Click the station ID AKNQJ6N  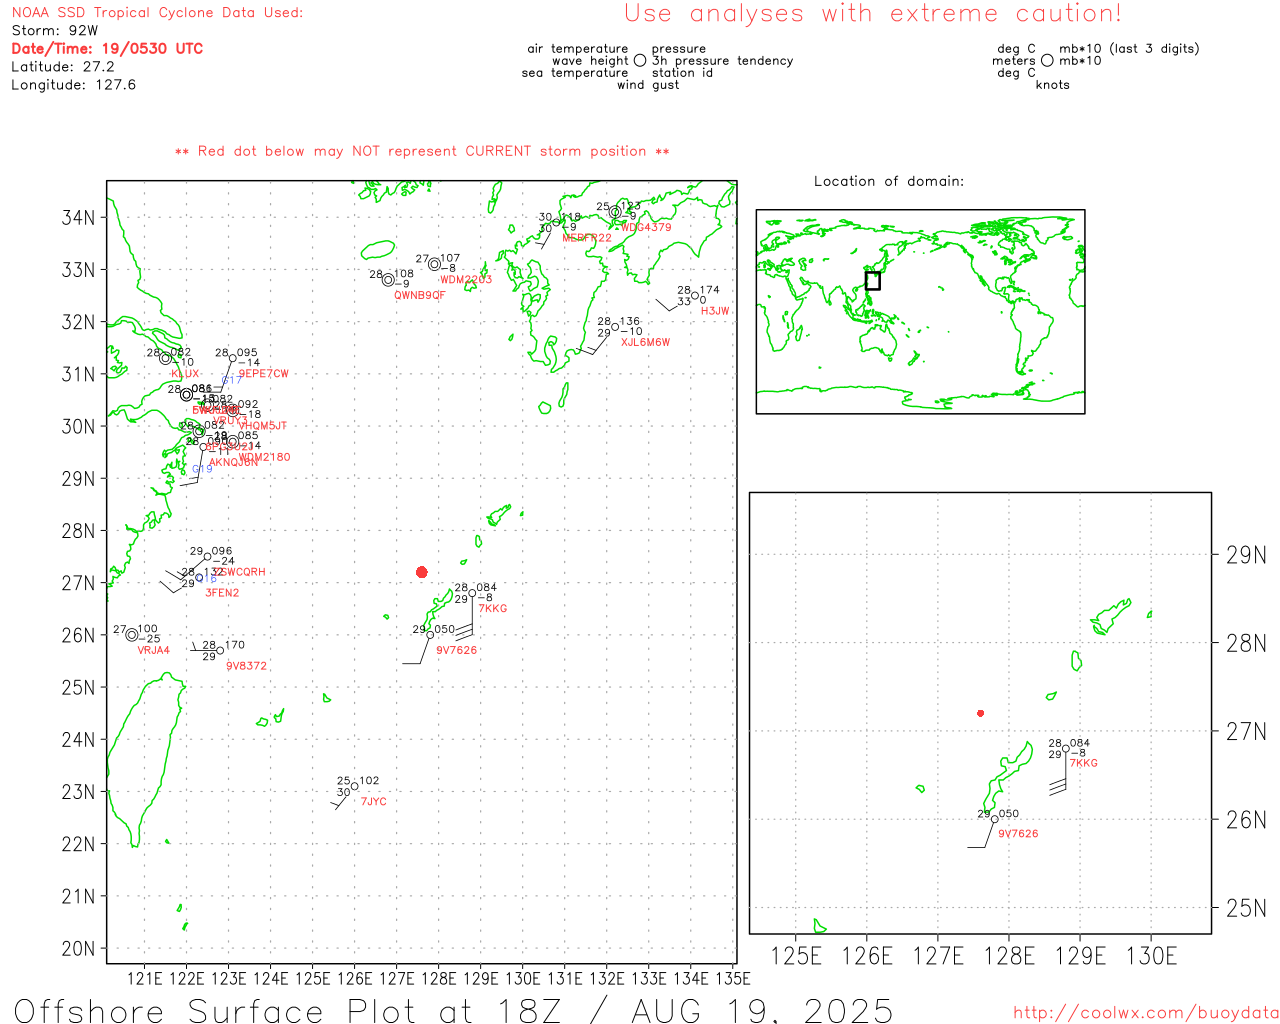(x=233, y=463)
